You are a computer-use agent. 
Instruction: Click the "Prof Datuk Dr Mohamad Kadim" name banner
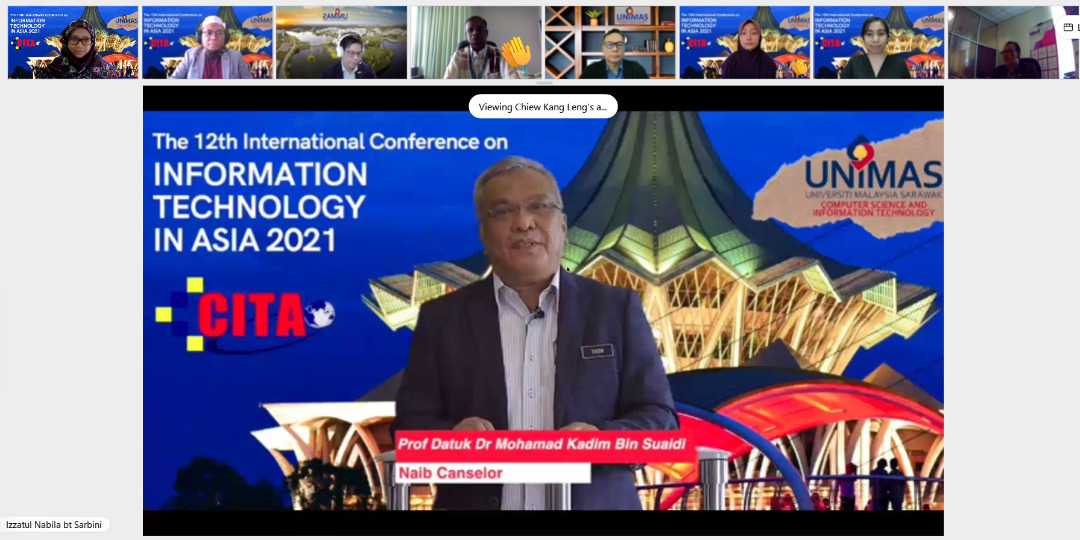coord(545,444)
